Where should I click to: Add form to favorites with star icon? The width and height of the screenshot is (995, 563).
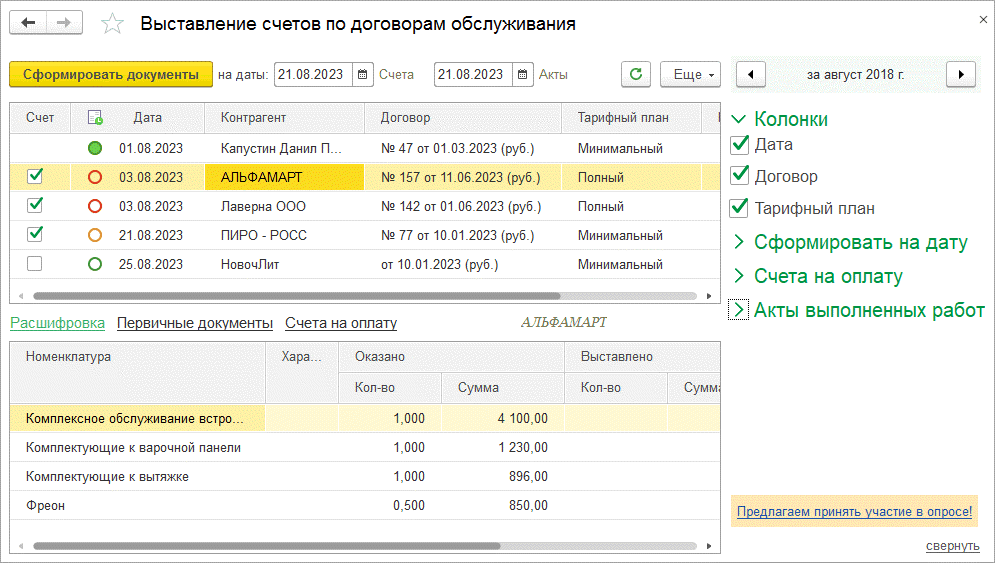[x=114, y=24]
